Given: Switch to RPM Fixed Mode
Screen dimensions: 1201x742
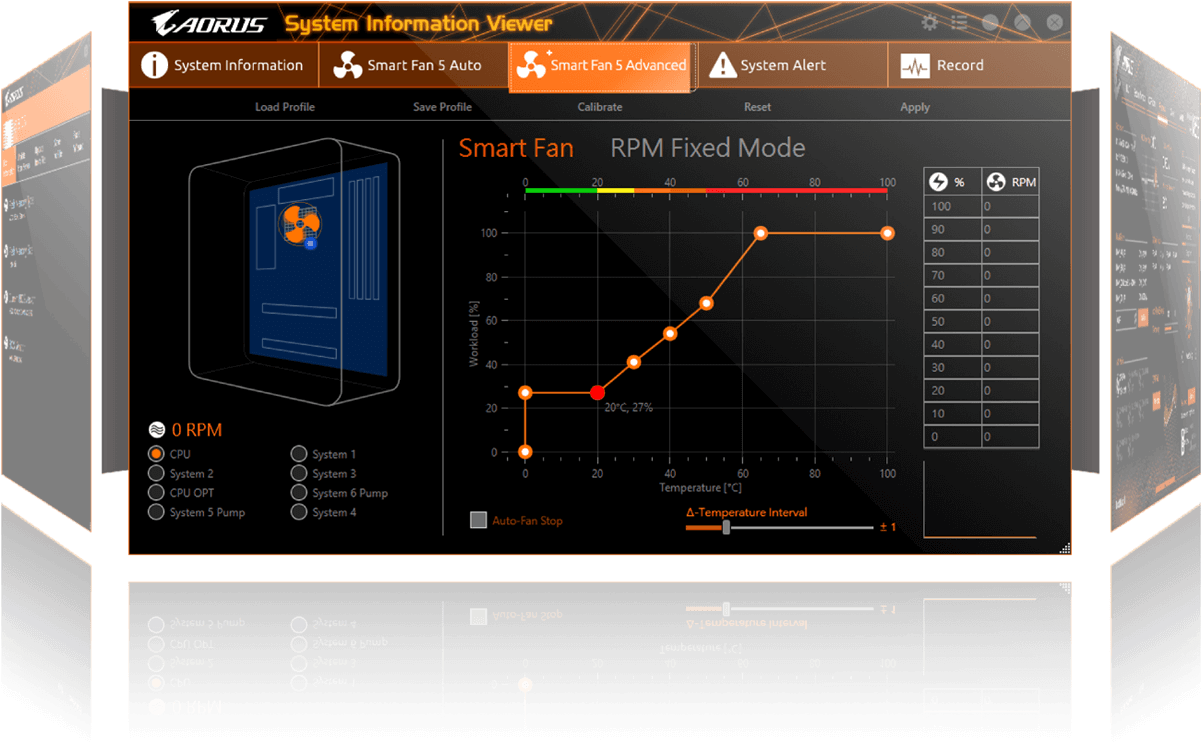Looking at the screenshot, I should tap(707, 149).
